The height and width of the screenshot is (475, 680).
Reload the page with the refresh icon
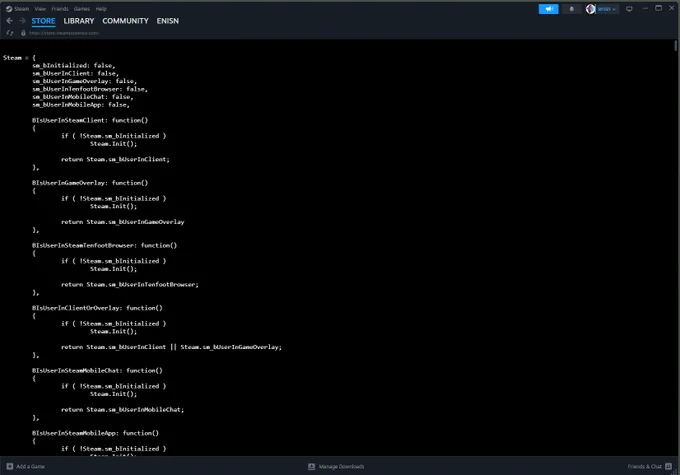(10, 33)
